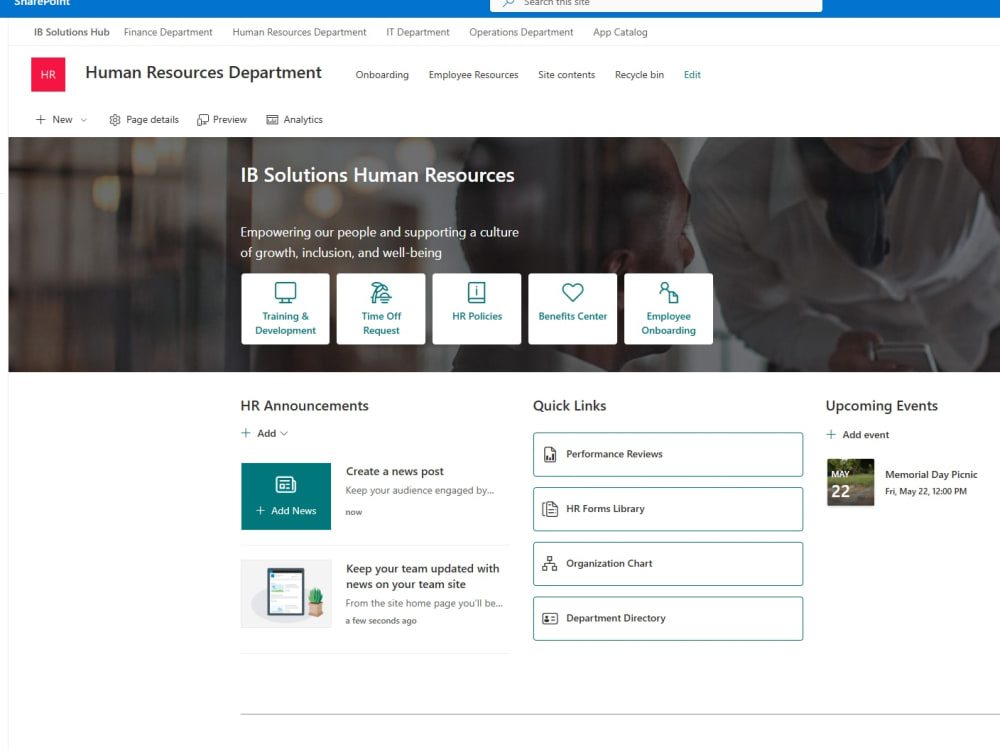Viewport: 1000px width, 750px height.
Task: Go to IB Solutions Hub in hub nav
Action: pyautogui.click(x=71, y=32)
